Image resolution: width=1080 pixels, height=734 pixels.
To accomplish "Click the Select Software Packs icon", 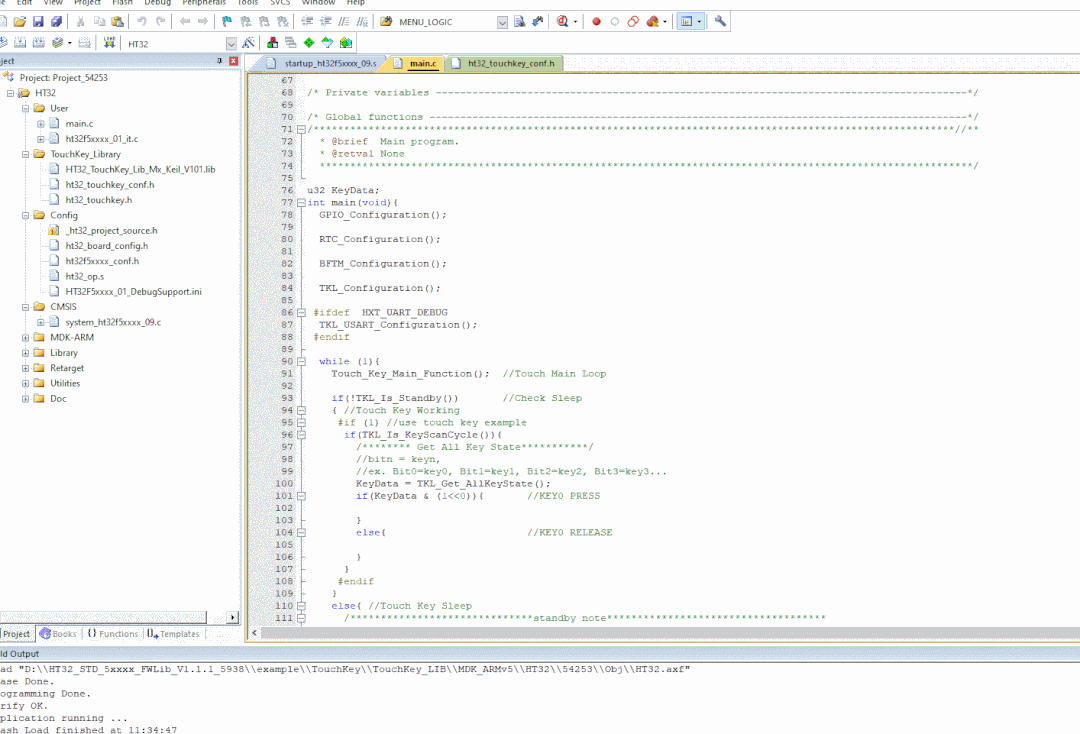I will (327, 43).
